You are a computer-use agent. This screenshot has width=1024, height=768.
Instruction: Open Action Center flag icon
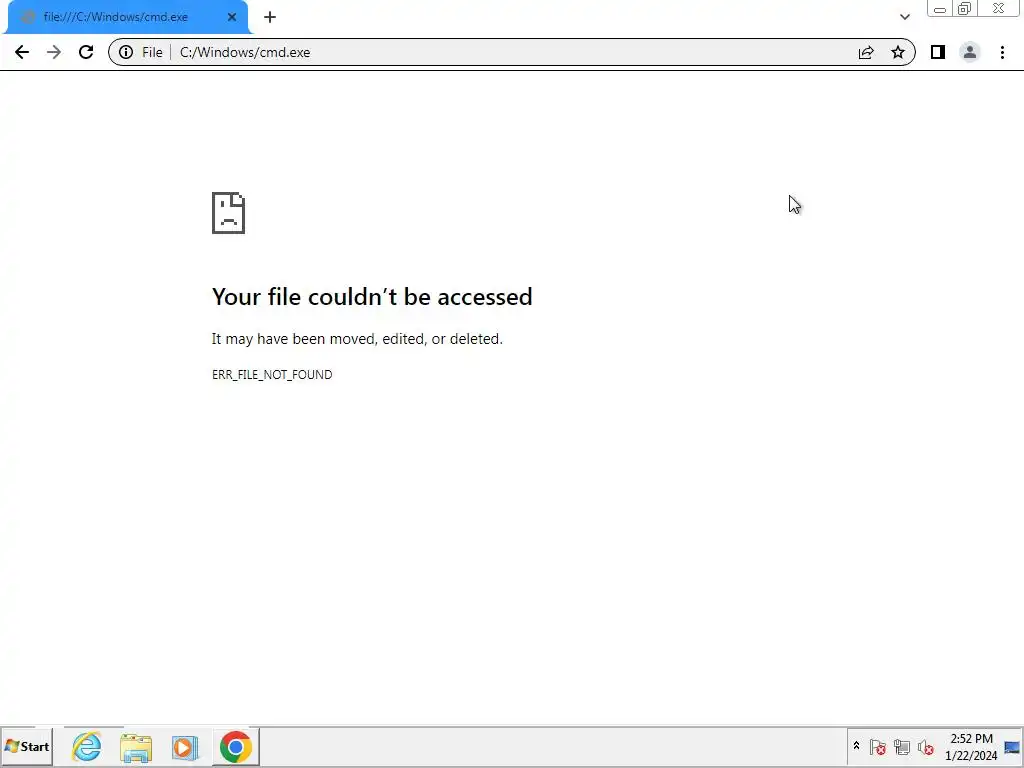878,746
